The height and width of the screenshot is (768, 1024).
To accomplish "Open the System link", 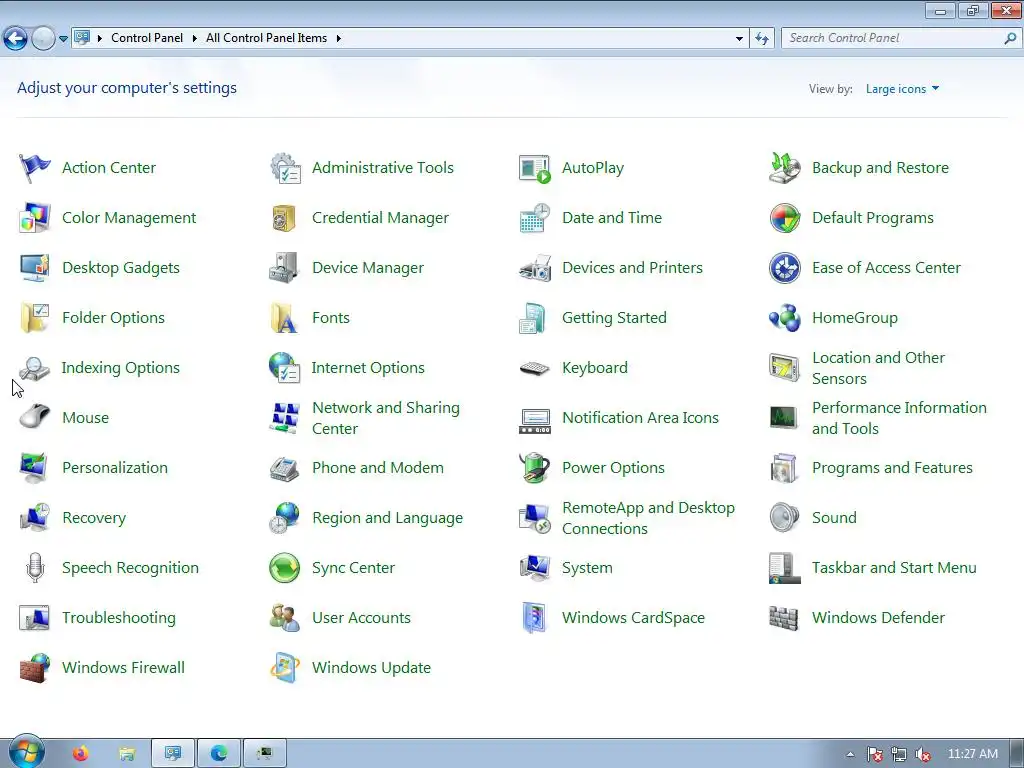I will tap(587, 568).
